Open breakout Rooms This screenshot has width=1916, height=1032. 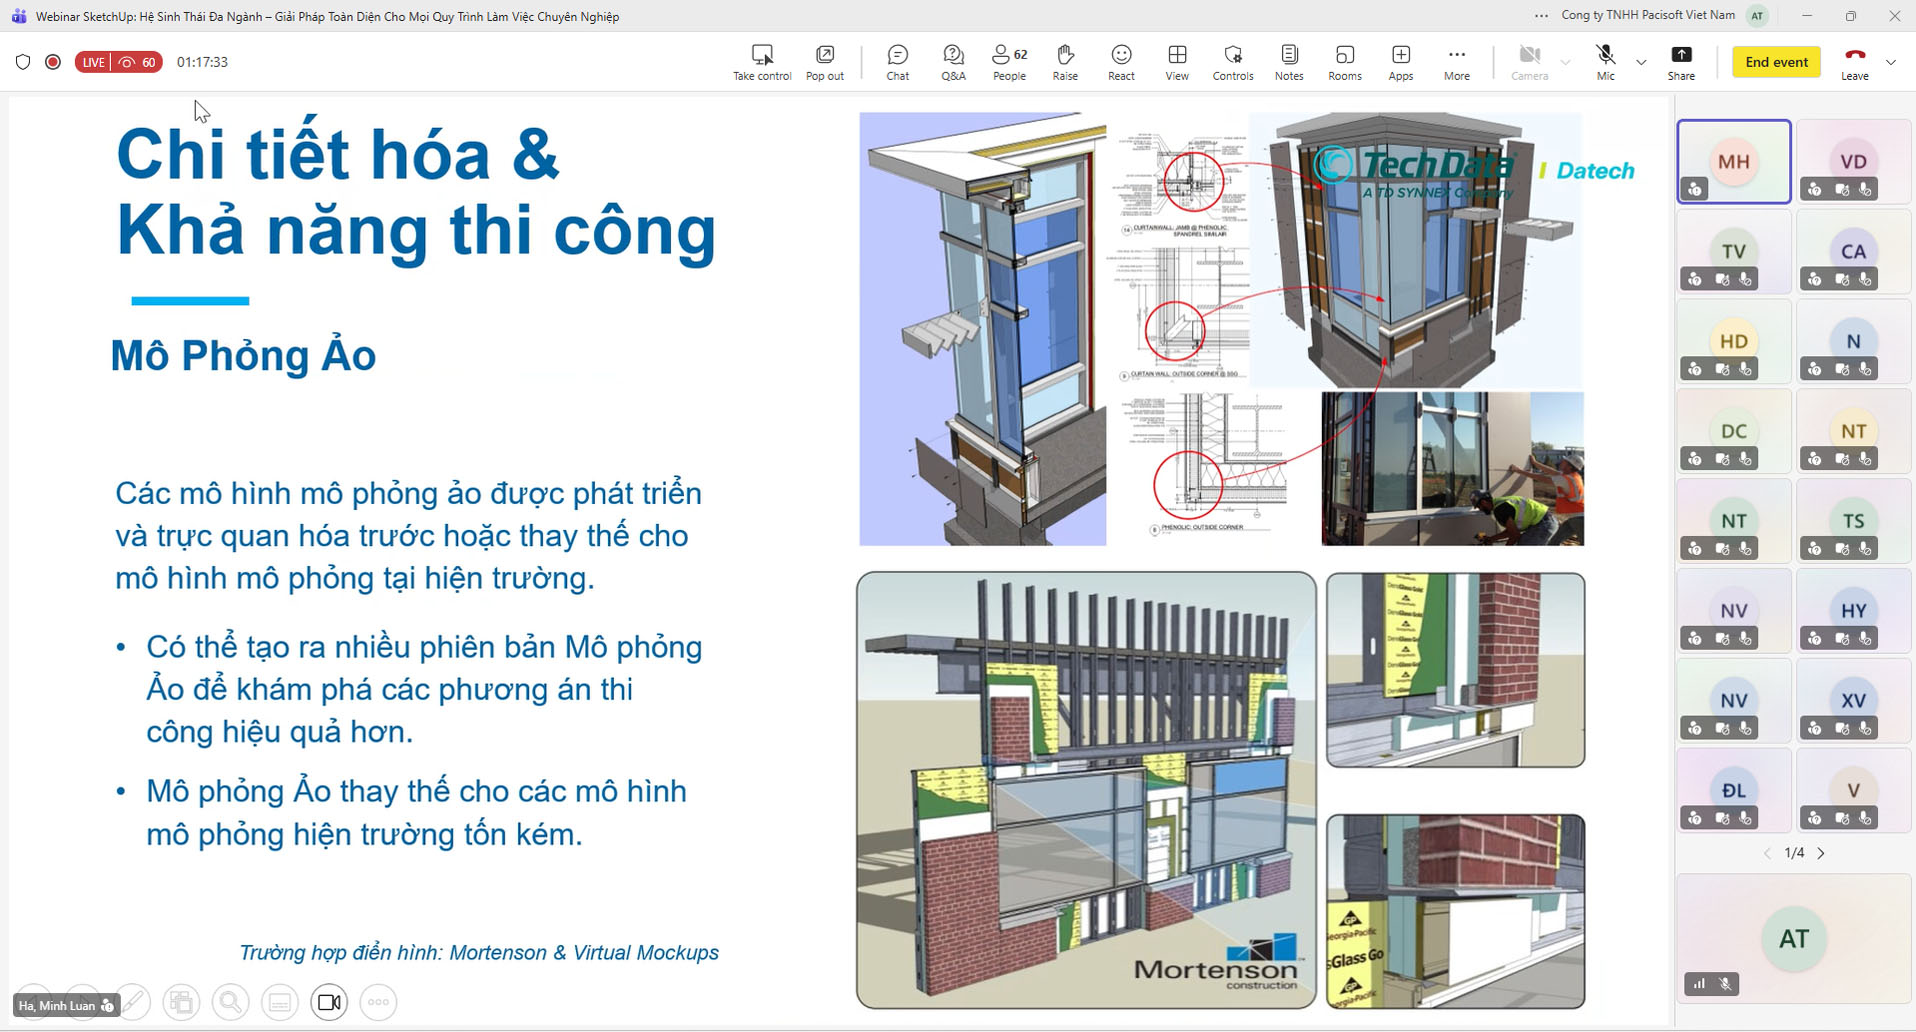point(1345,62)
